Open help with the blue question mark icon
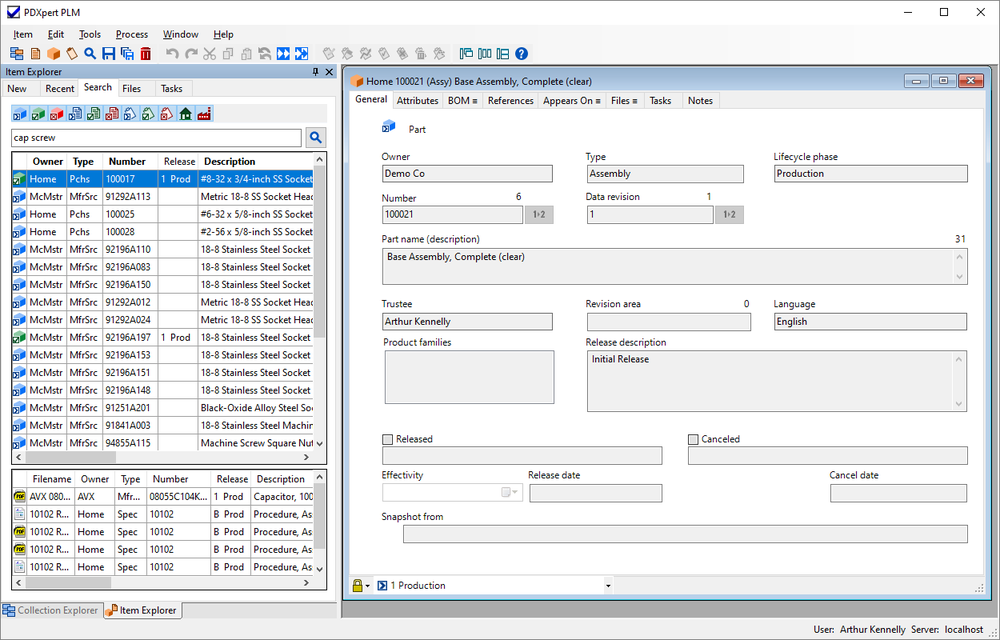The height and width of the screenshot is (640, 1000). coord(521,54)
